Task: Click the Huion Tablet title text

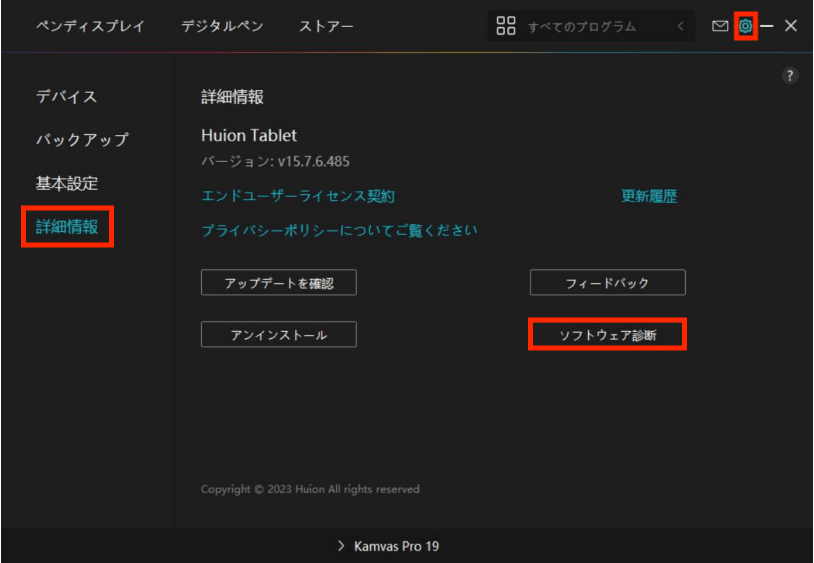Action: tap(249, 135)
